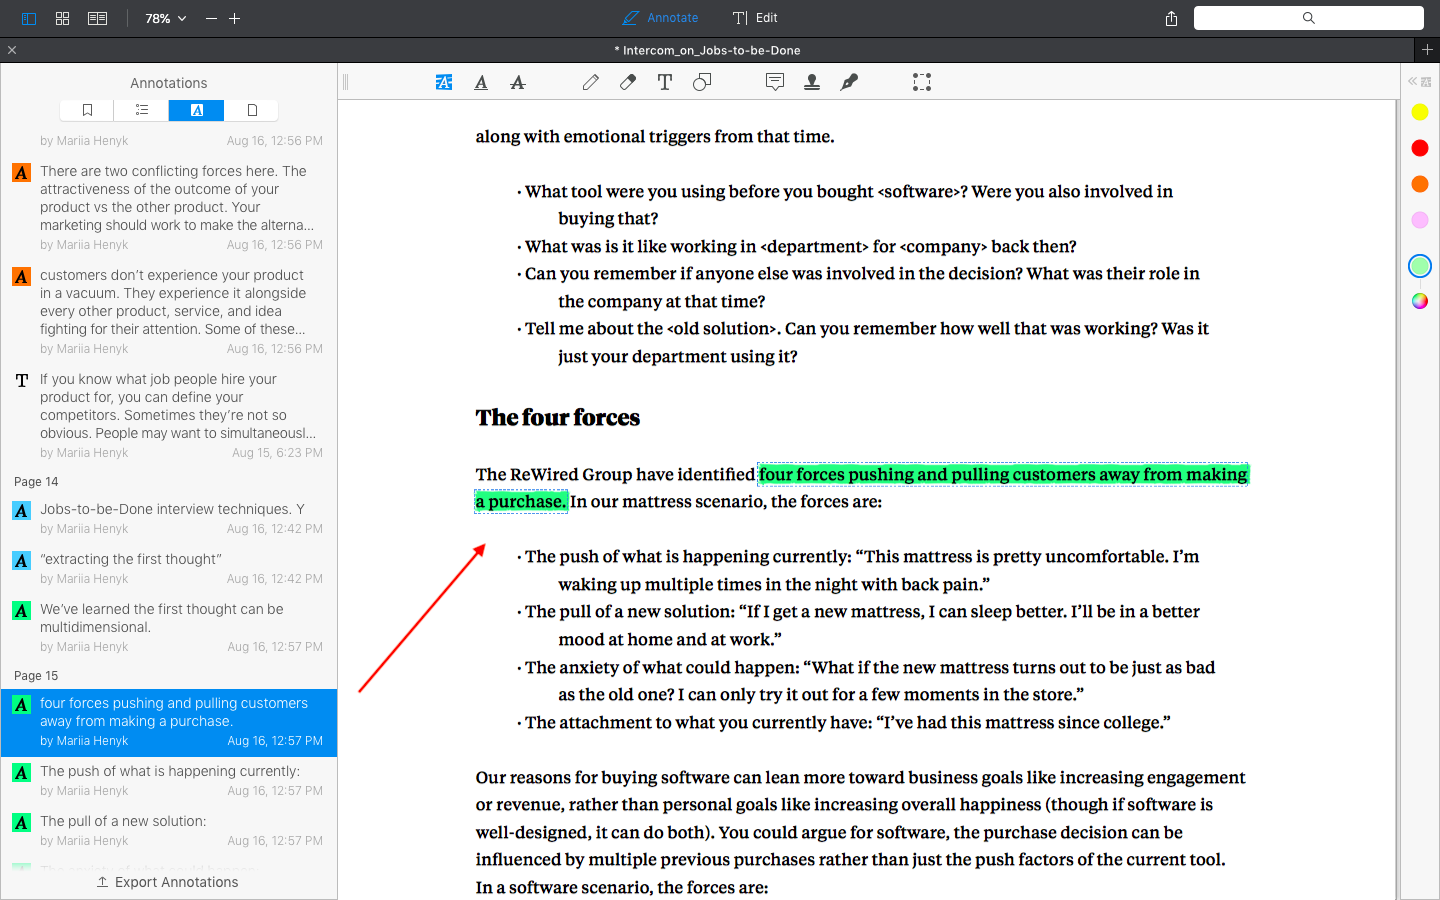Show page thumbnails tab in sidebar
This screenshot has height=900, width=1440.
click(251, 110)
